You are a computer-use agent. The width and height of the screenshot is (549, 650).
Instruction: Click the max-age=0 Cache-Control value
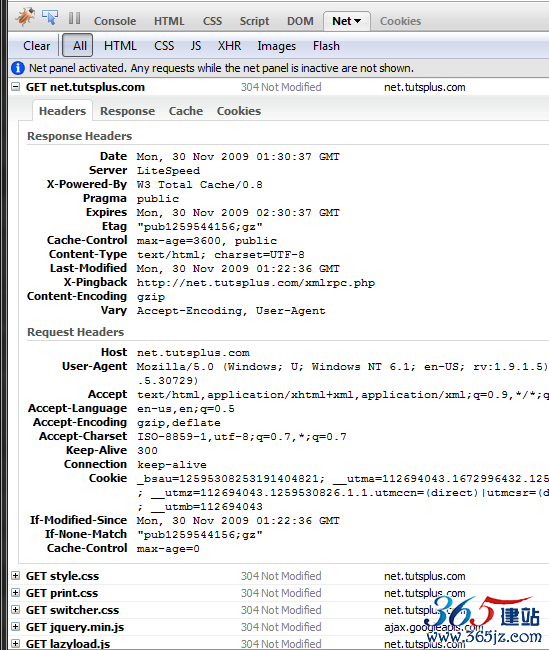tap(168, 549)
